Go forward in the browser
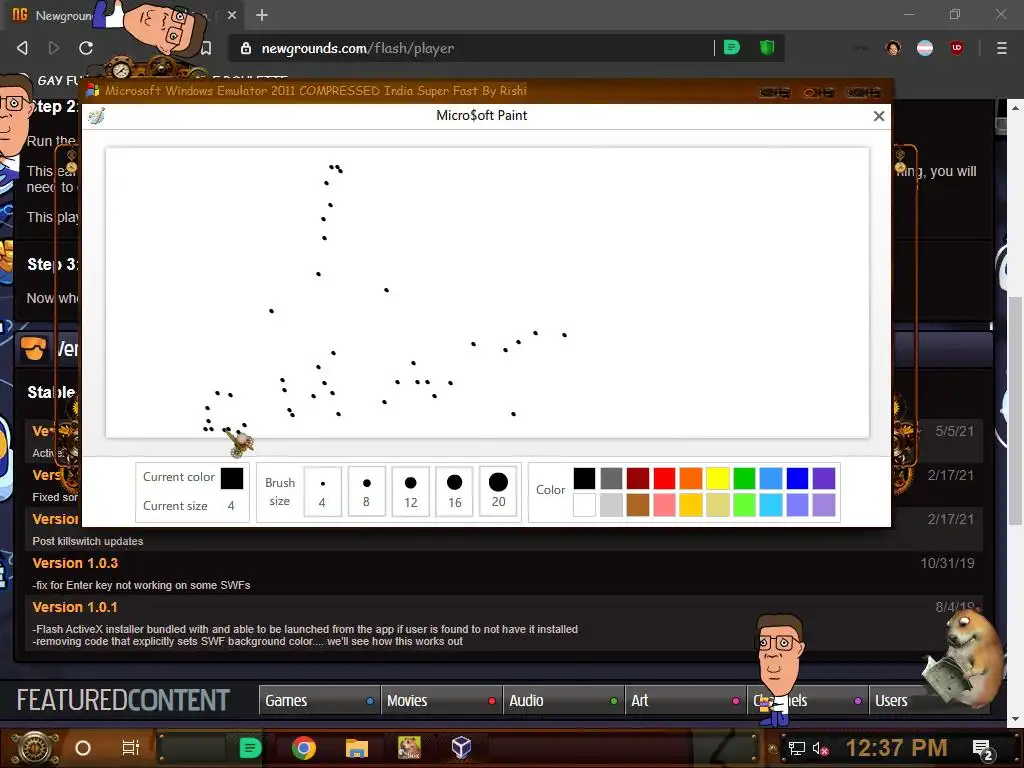The image size is (1024, 768). click(54, 48)
